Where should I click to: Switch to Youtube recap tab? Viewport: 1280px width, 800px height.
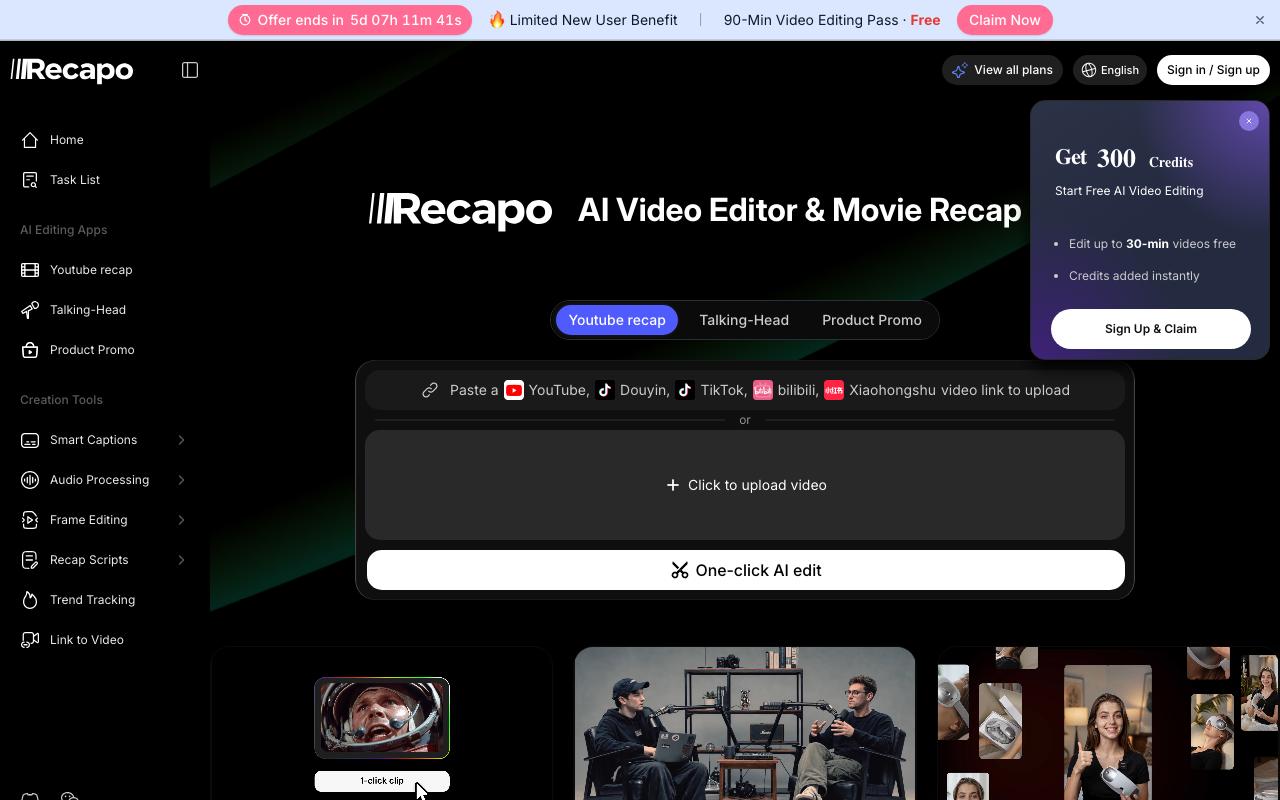tap(617, 320)
